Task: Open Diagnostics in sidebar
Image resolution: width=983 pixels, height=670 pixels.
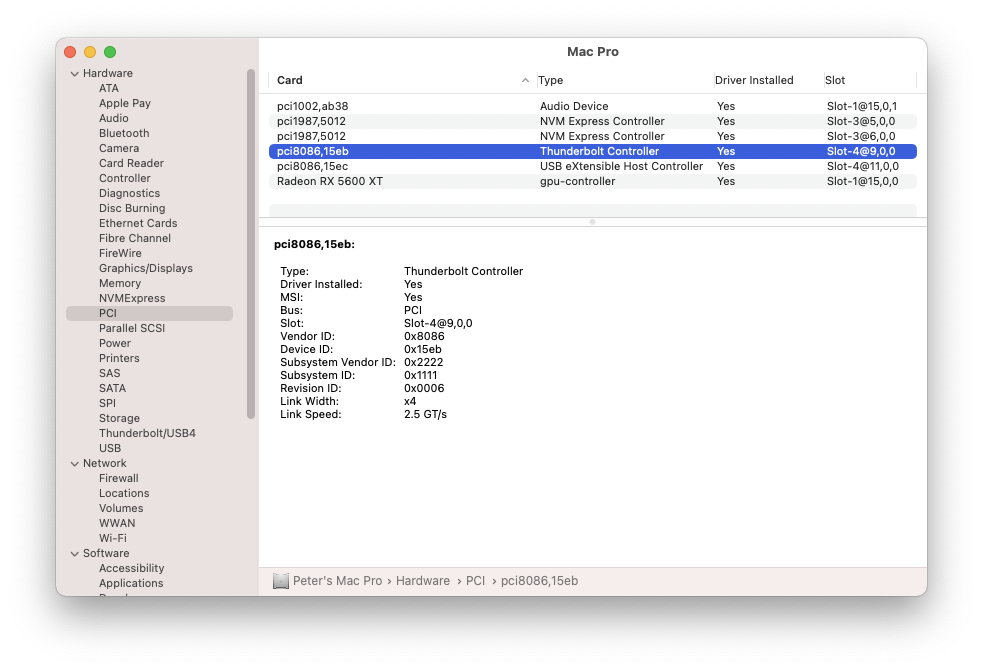Action: tap(129, 194)
